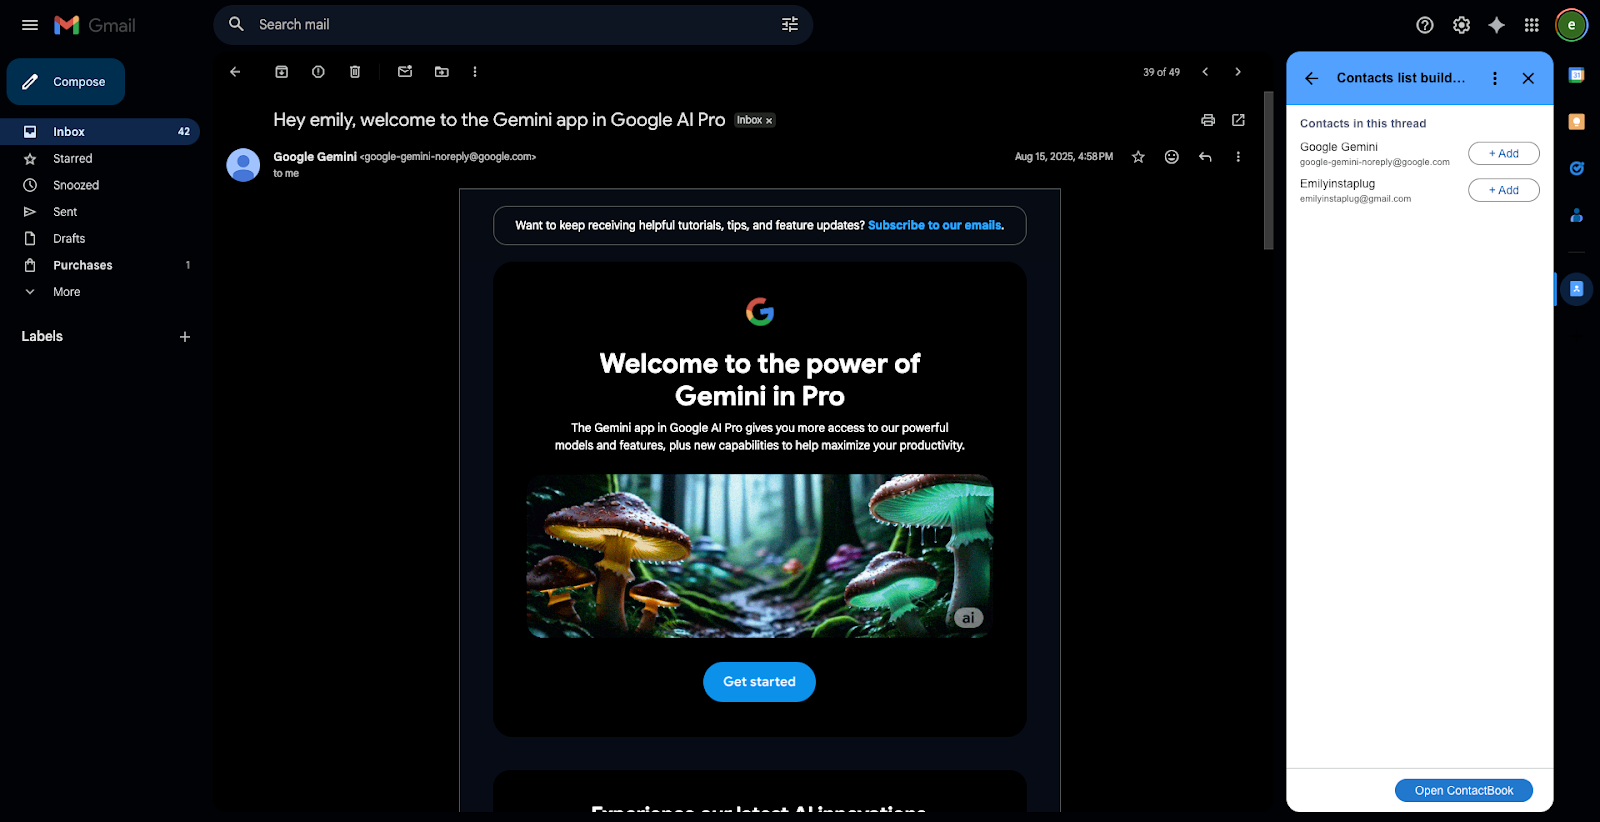The height and width of the screenshot is (822, 1600).
Task: Open the Purchases folder
Action: point(100,265)
